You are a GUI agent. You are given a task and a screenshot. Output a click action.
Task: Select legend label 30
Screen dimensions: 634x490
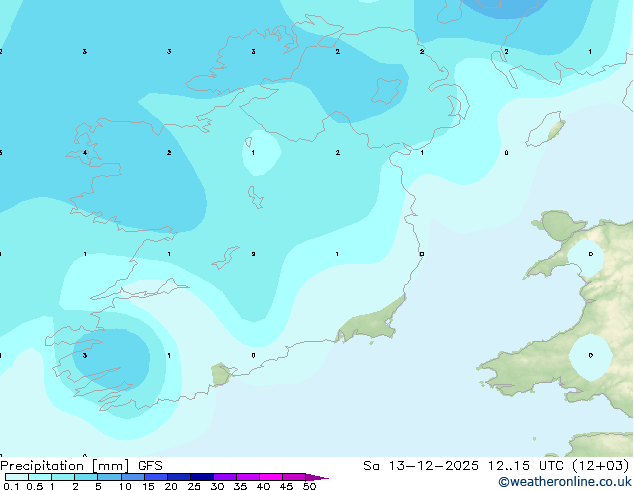(x=217, y=486)
